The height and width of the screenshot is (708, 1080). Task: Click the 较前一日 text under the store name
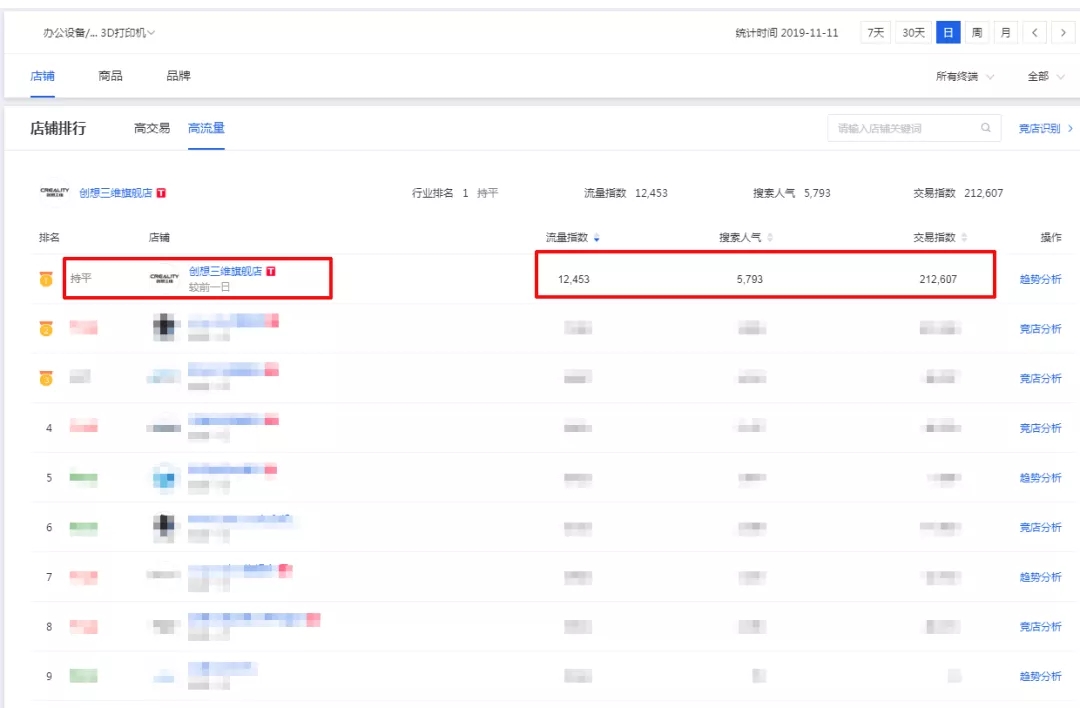(x=209, y=287)
